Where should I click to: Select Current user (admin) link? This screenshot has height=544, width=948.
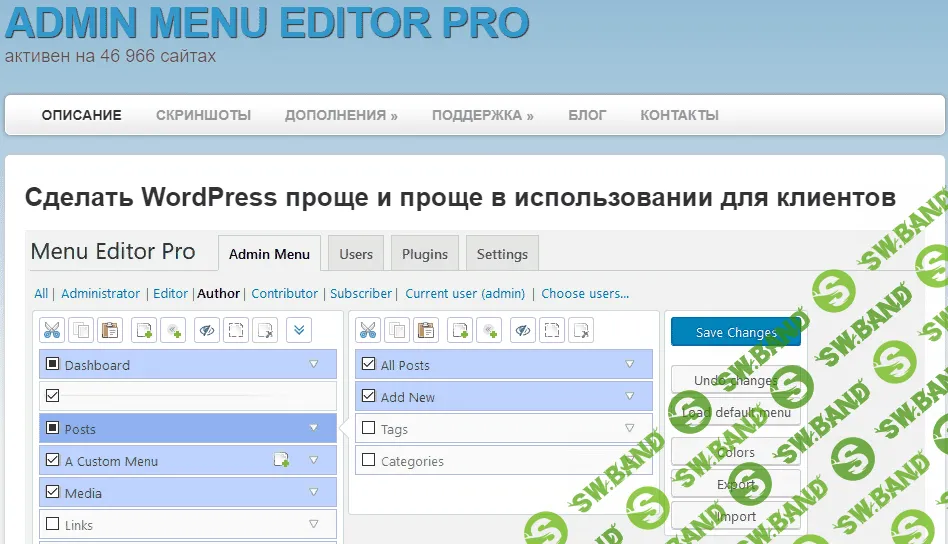(465, 293)
